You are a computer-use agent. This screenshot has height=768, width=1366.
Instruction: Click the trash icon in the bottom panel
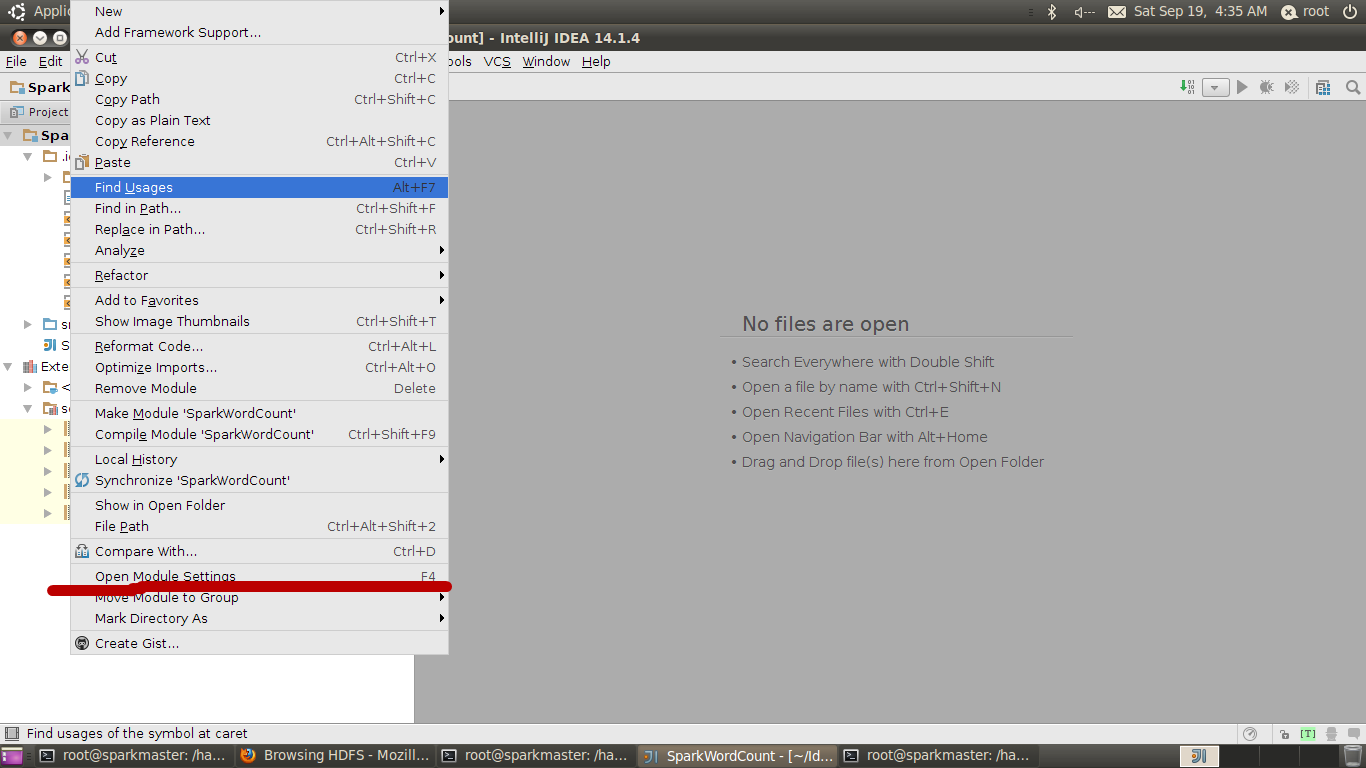[1353, 756]
